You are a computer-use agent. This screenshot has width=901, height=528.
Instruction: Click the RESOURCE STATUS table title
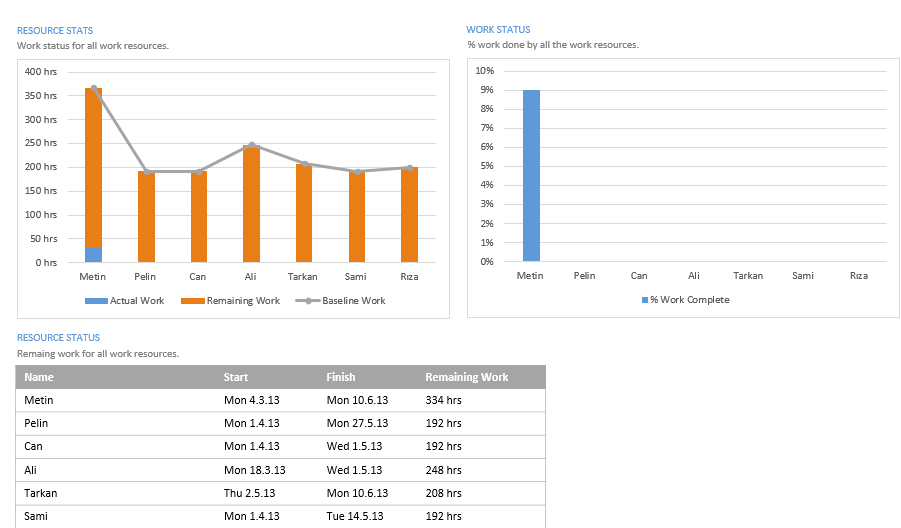[58, 338]
